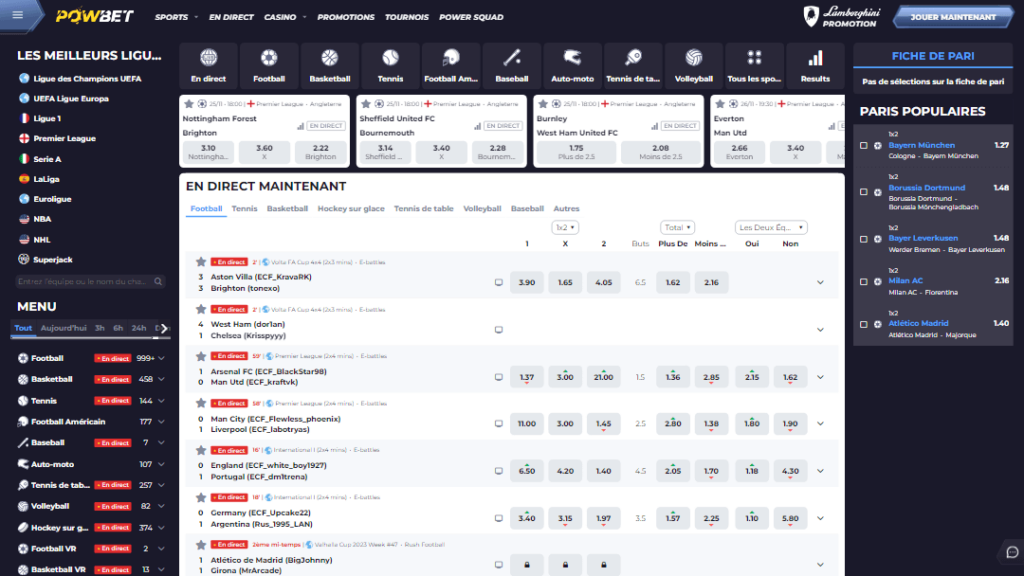Check the Milan AC popular bet
Viewport: 1024px width, 576px height.
coord(863,281)
